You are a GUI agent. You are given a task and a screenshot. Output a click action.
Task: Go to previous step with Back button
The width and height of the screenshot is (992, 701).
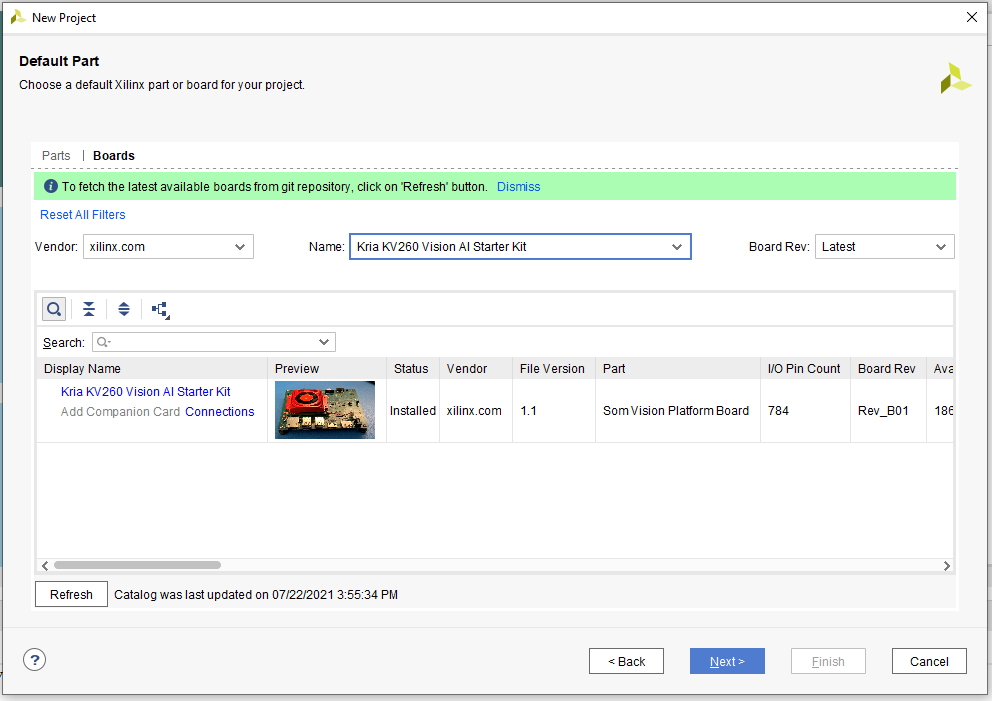click(x=626, y=661)
